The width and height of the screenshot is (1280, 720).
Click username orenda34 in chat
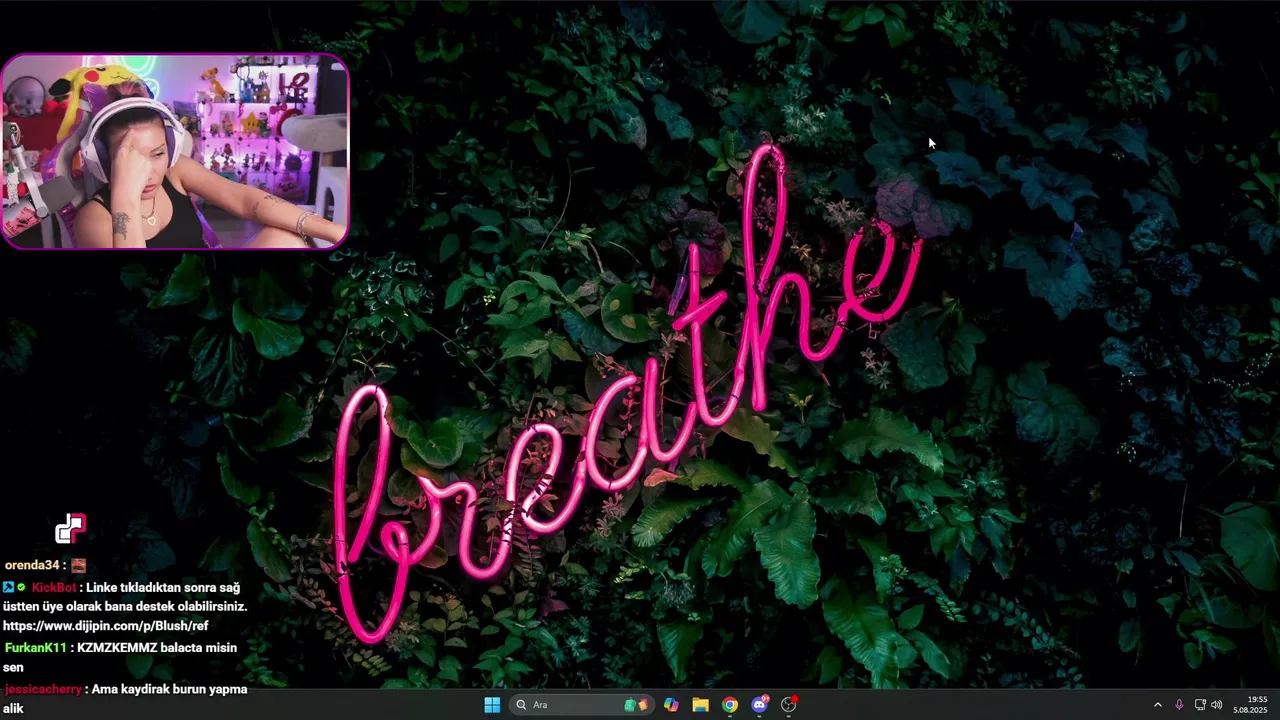coord(32,566)
